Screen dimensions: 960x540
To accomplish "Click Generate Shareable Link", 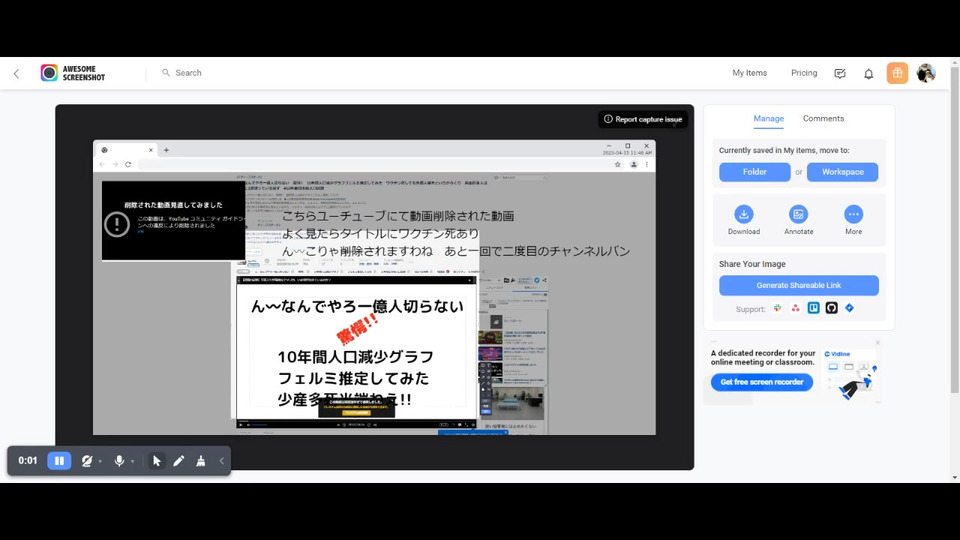I will pyautogui.click(x=798, y=285).
